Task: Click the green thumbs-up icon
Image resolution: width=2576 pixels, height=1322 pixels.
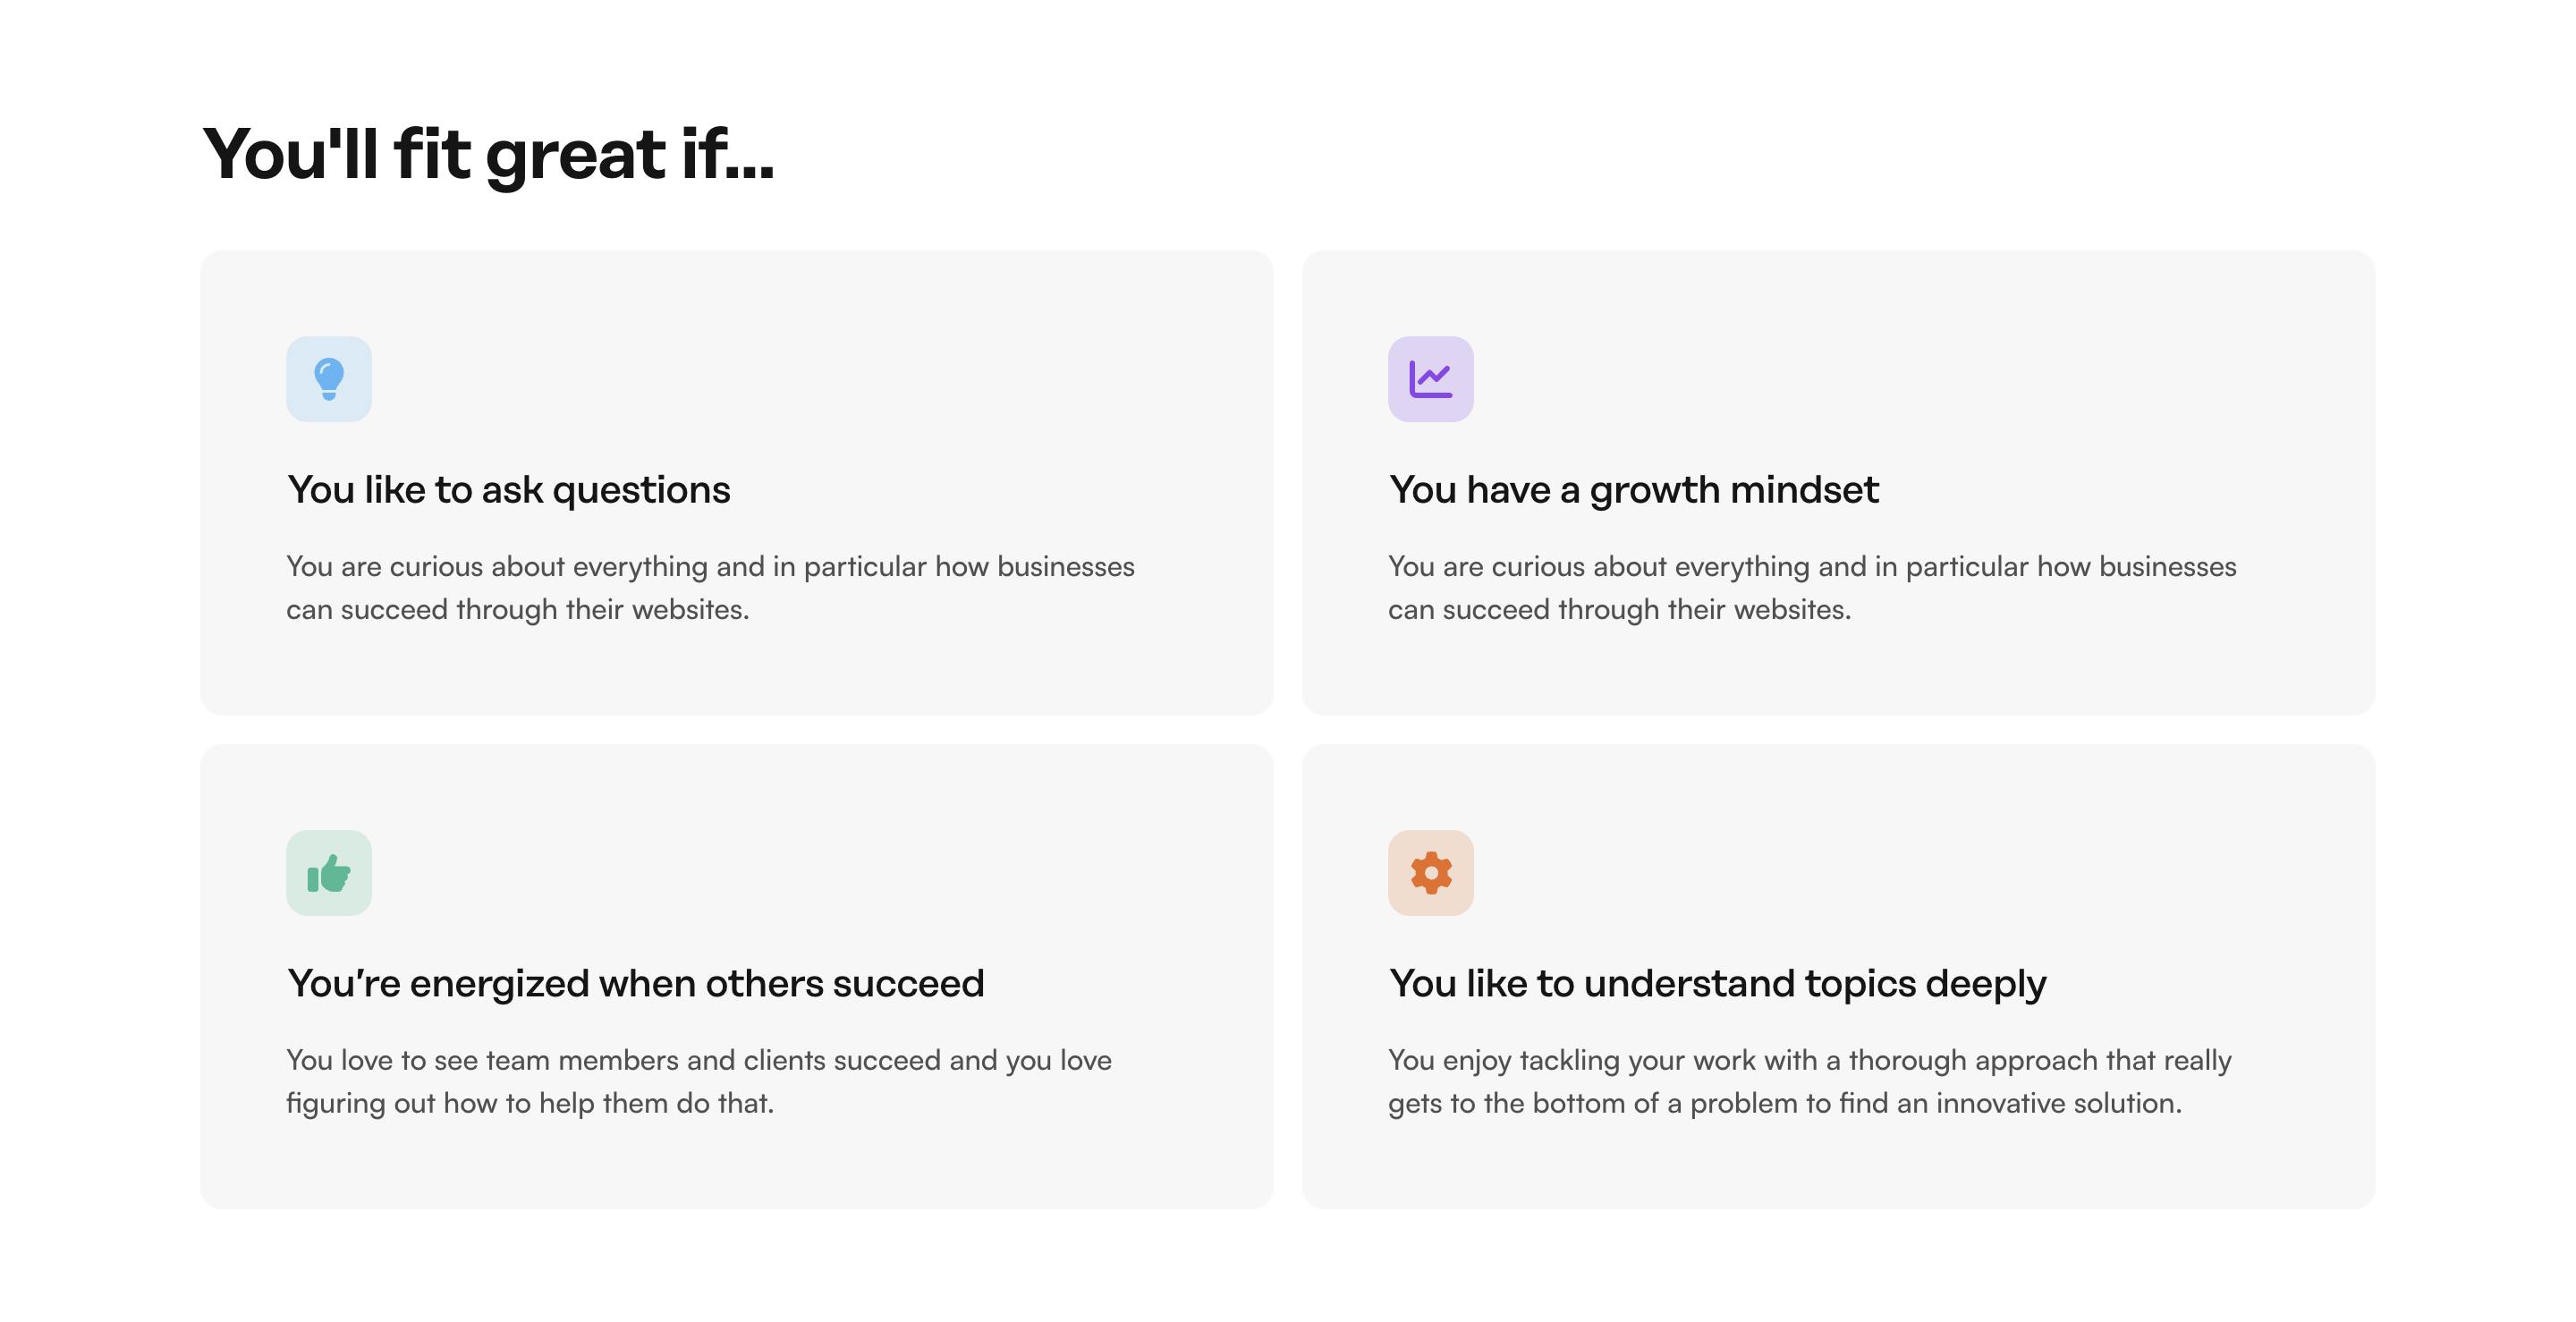Action: pyautogui.click(x=328, y=873)
